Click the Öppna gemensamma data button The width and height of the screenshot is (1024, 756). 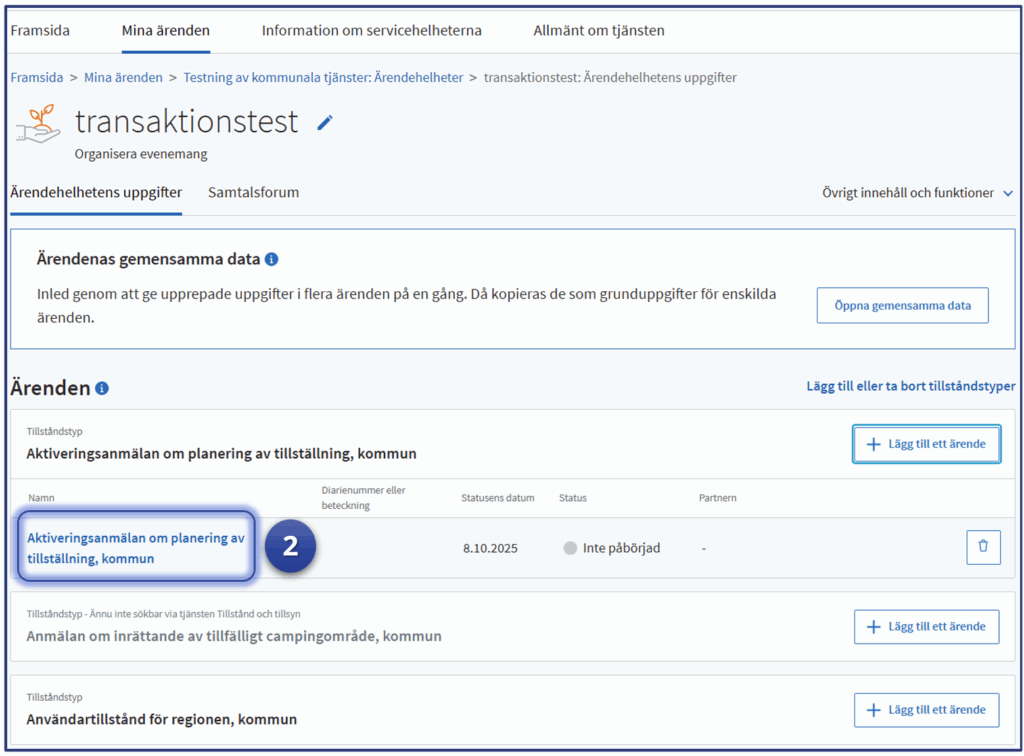(x=902, y=306)
